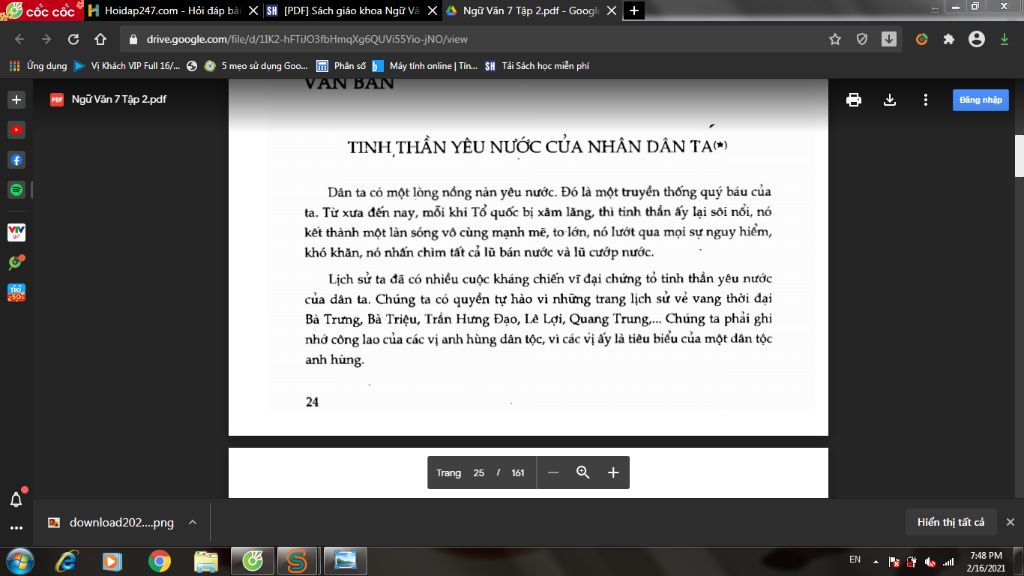Close the Ngữ Văn 7 Tập 2 tab
Viewport: 1024px width, 576px height.
coord(611,10)
